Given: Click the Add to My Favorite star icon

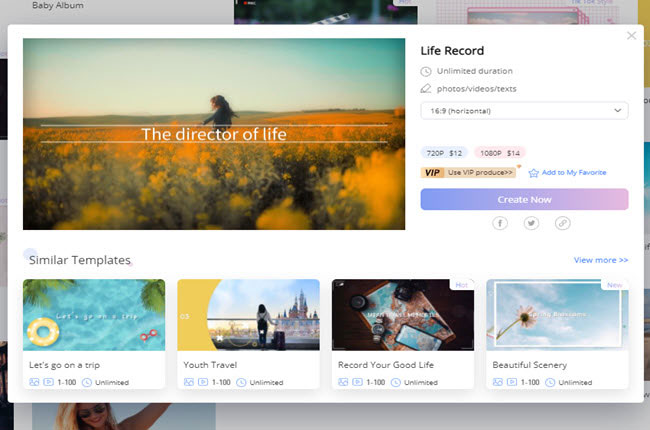Looking at the screenshot, I should [533, 173].
